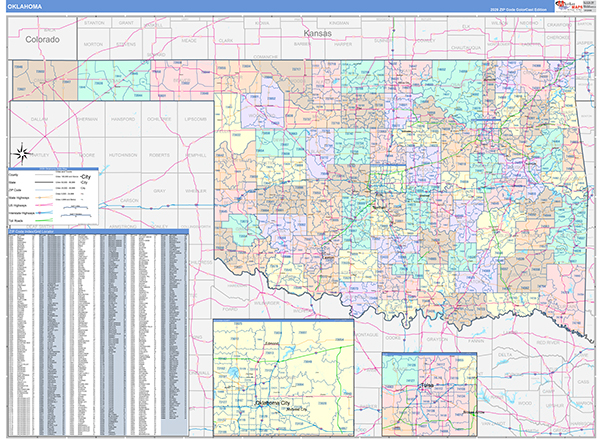Select the OKLAHOMA title in header bar
Screen dimensions: 600x439
coord(25,6)
